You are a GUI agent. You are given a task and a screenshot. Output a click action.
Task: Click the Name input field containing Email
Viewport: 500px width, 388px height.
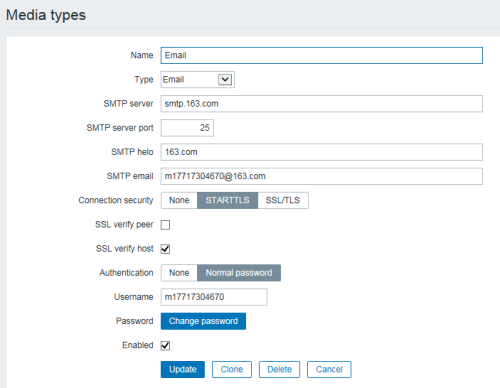321,55
